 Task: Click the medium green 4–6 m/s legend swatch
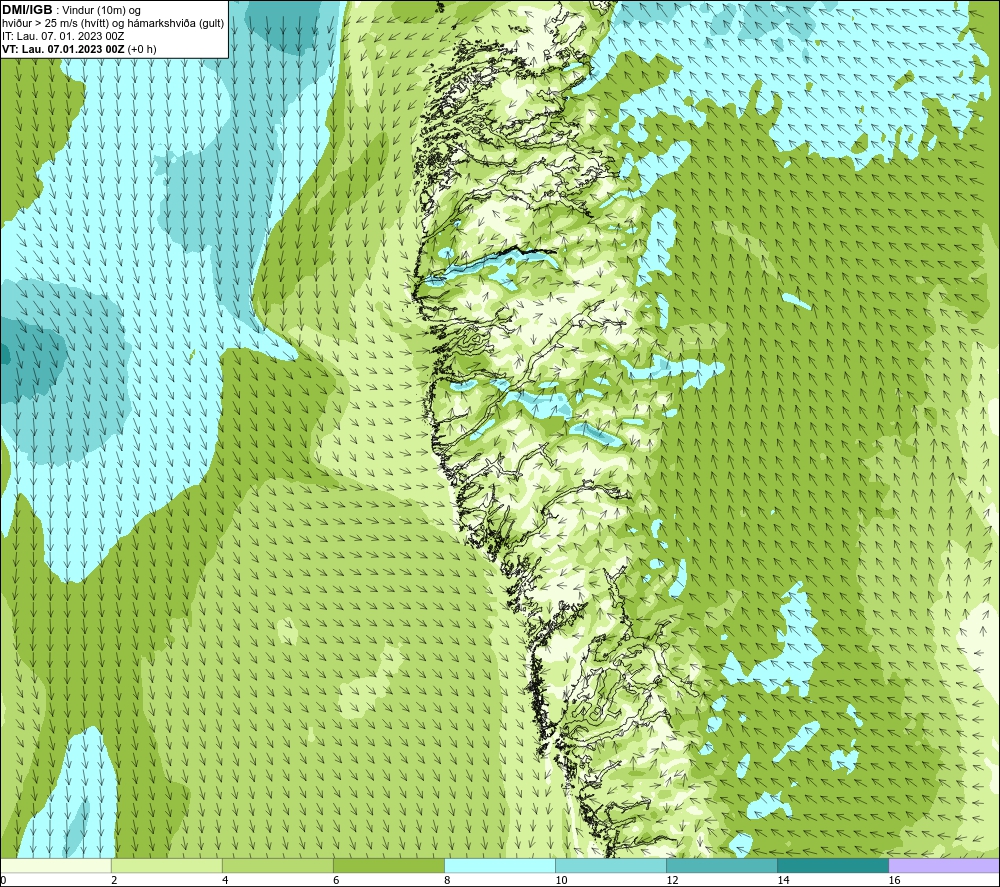tap(278, 865)
